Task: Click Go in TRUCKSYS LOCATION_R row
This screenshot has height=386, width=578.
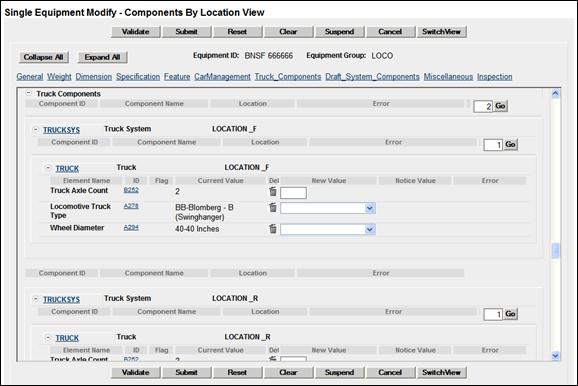Action: (x=511, y=314)
